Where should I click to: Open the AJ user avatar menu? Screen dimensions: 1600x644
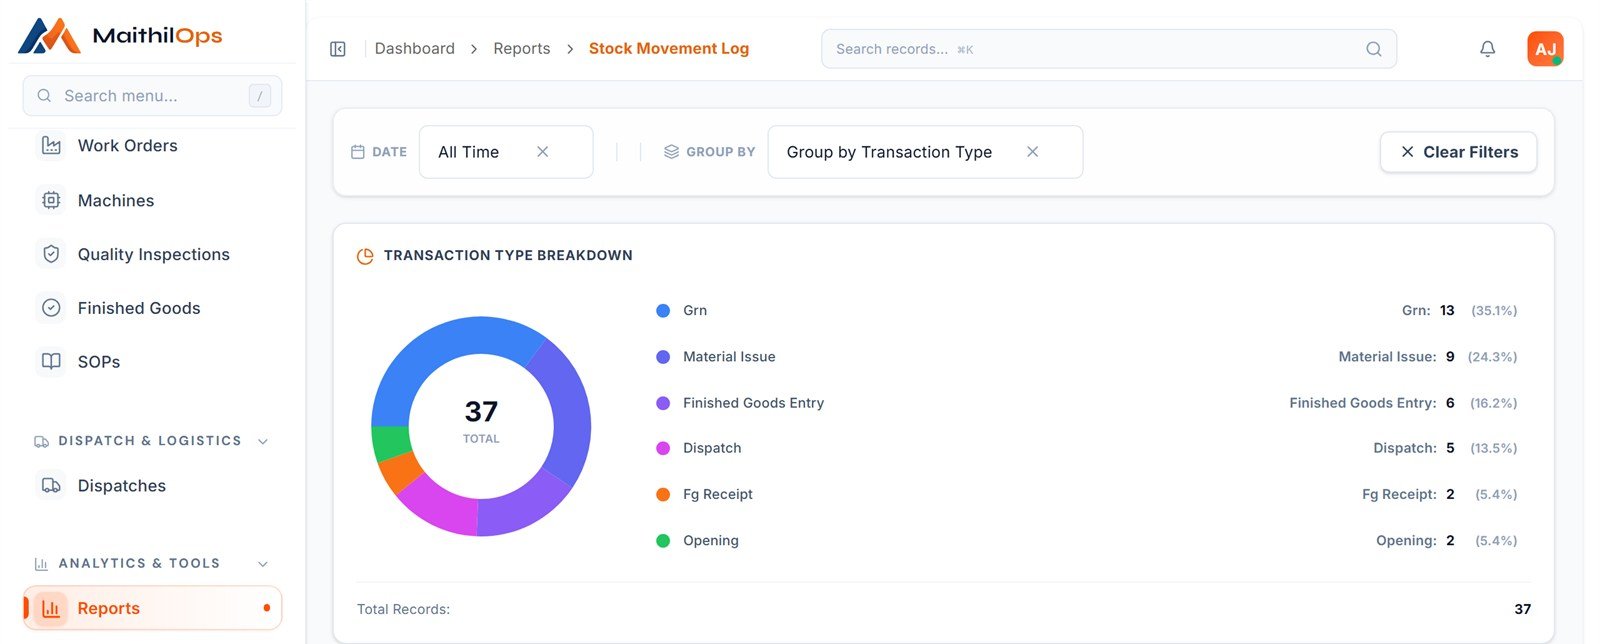click(1545, 49)
